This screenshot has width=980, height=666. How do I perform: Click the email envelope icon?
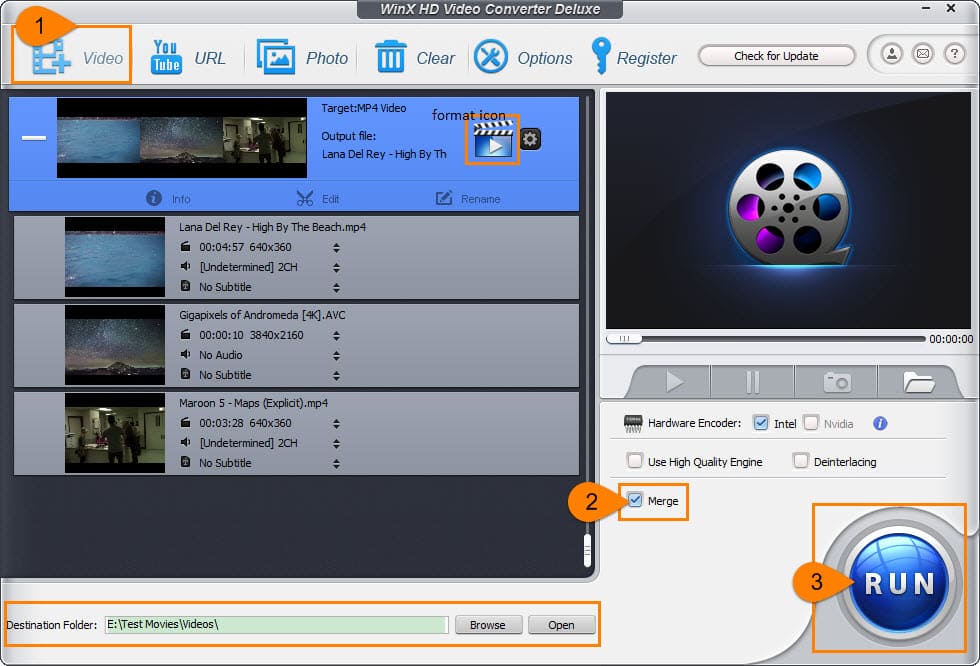(x=922, y=54)
